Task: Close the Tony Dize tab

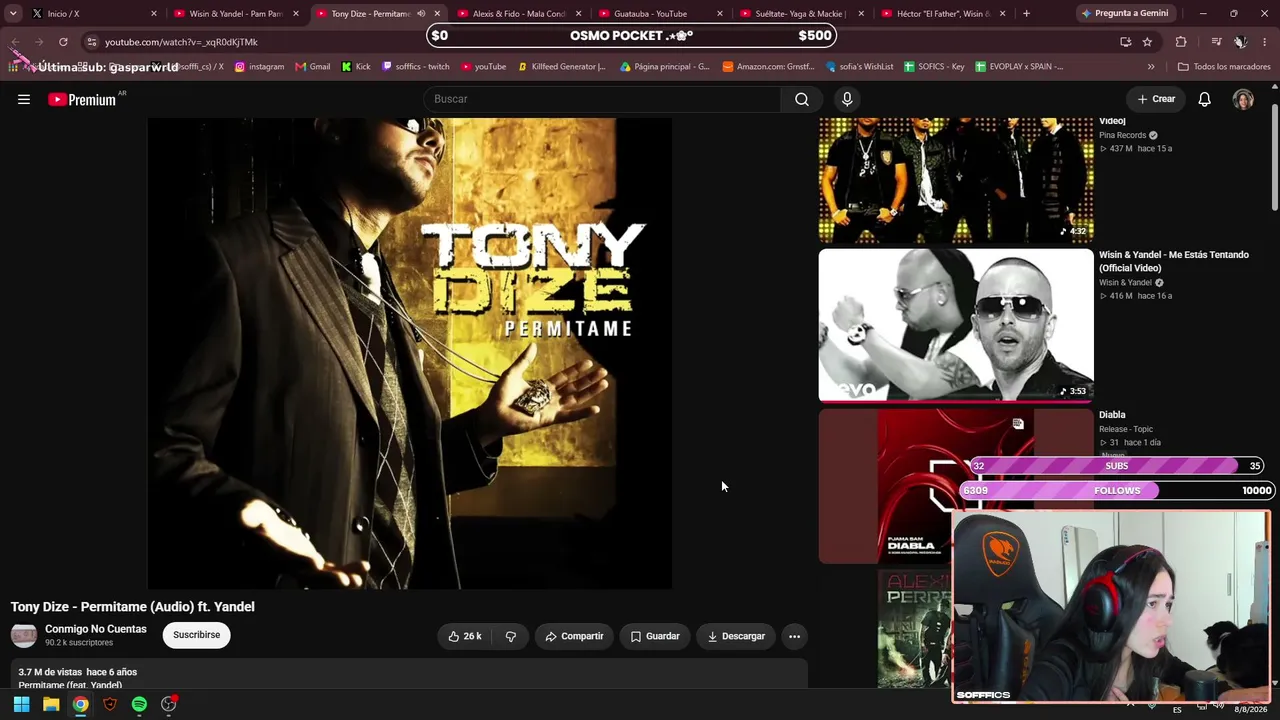Action: pyautogui.click(x=437, y=14)
